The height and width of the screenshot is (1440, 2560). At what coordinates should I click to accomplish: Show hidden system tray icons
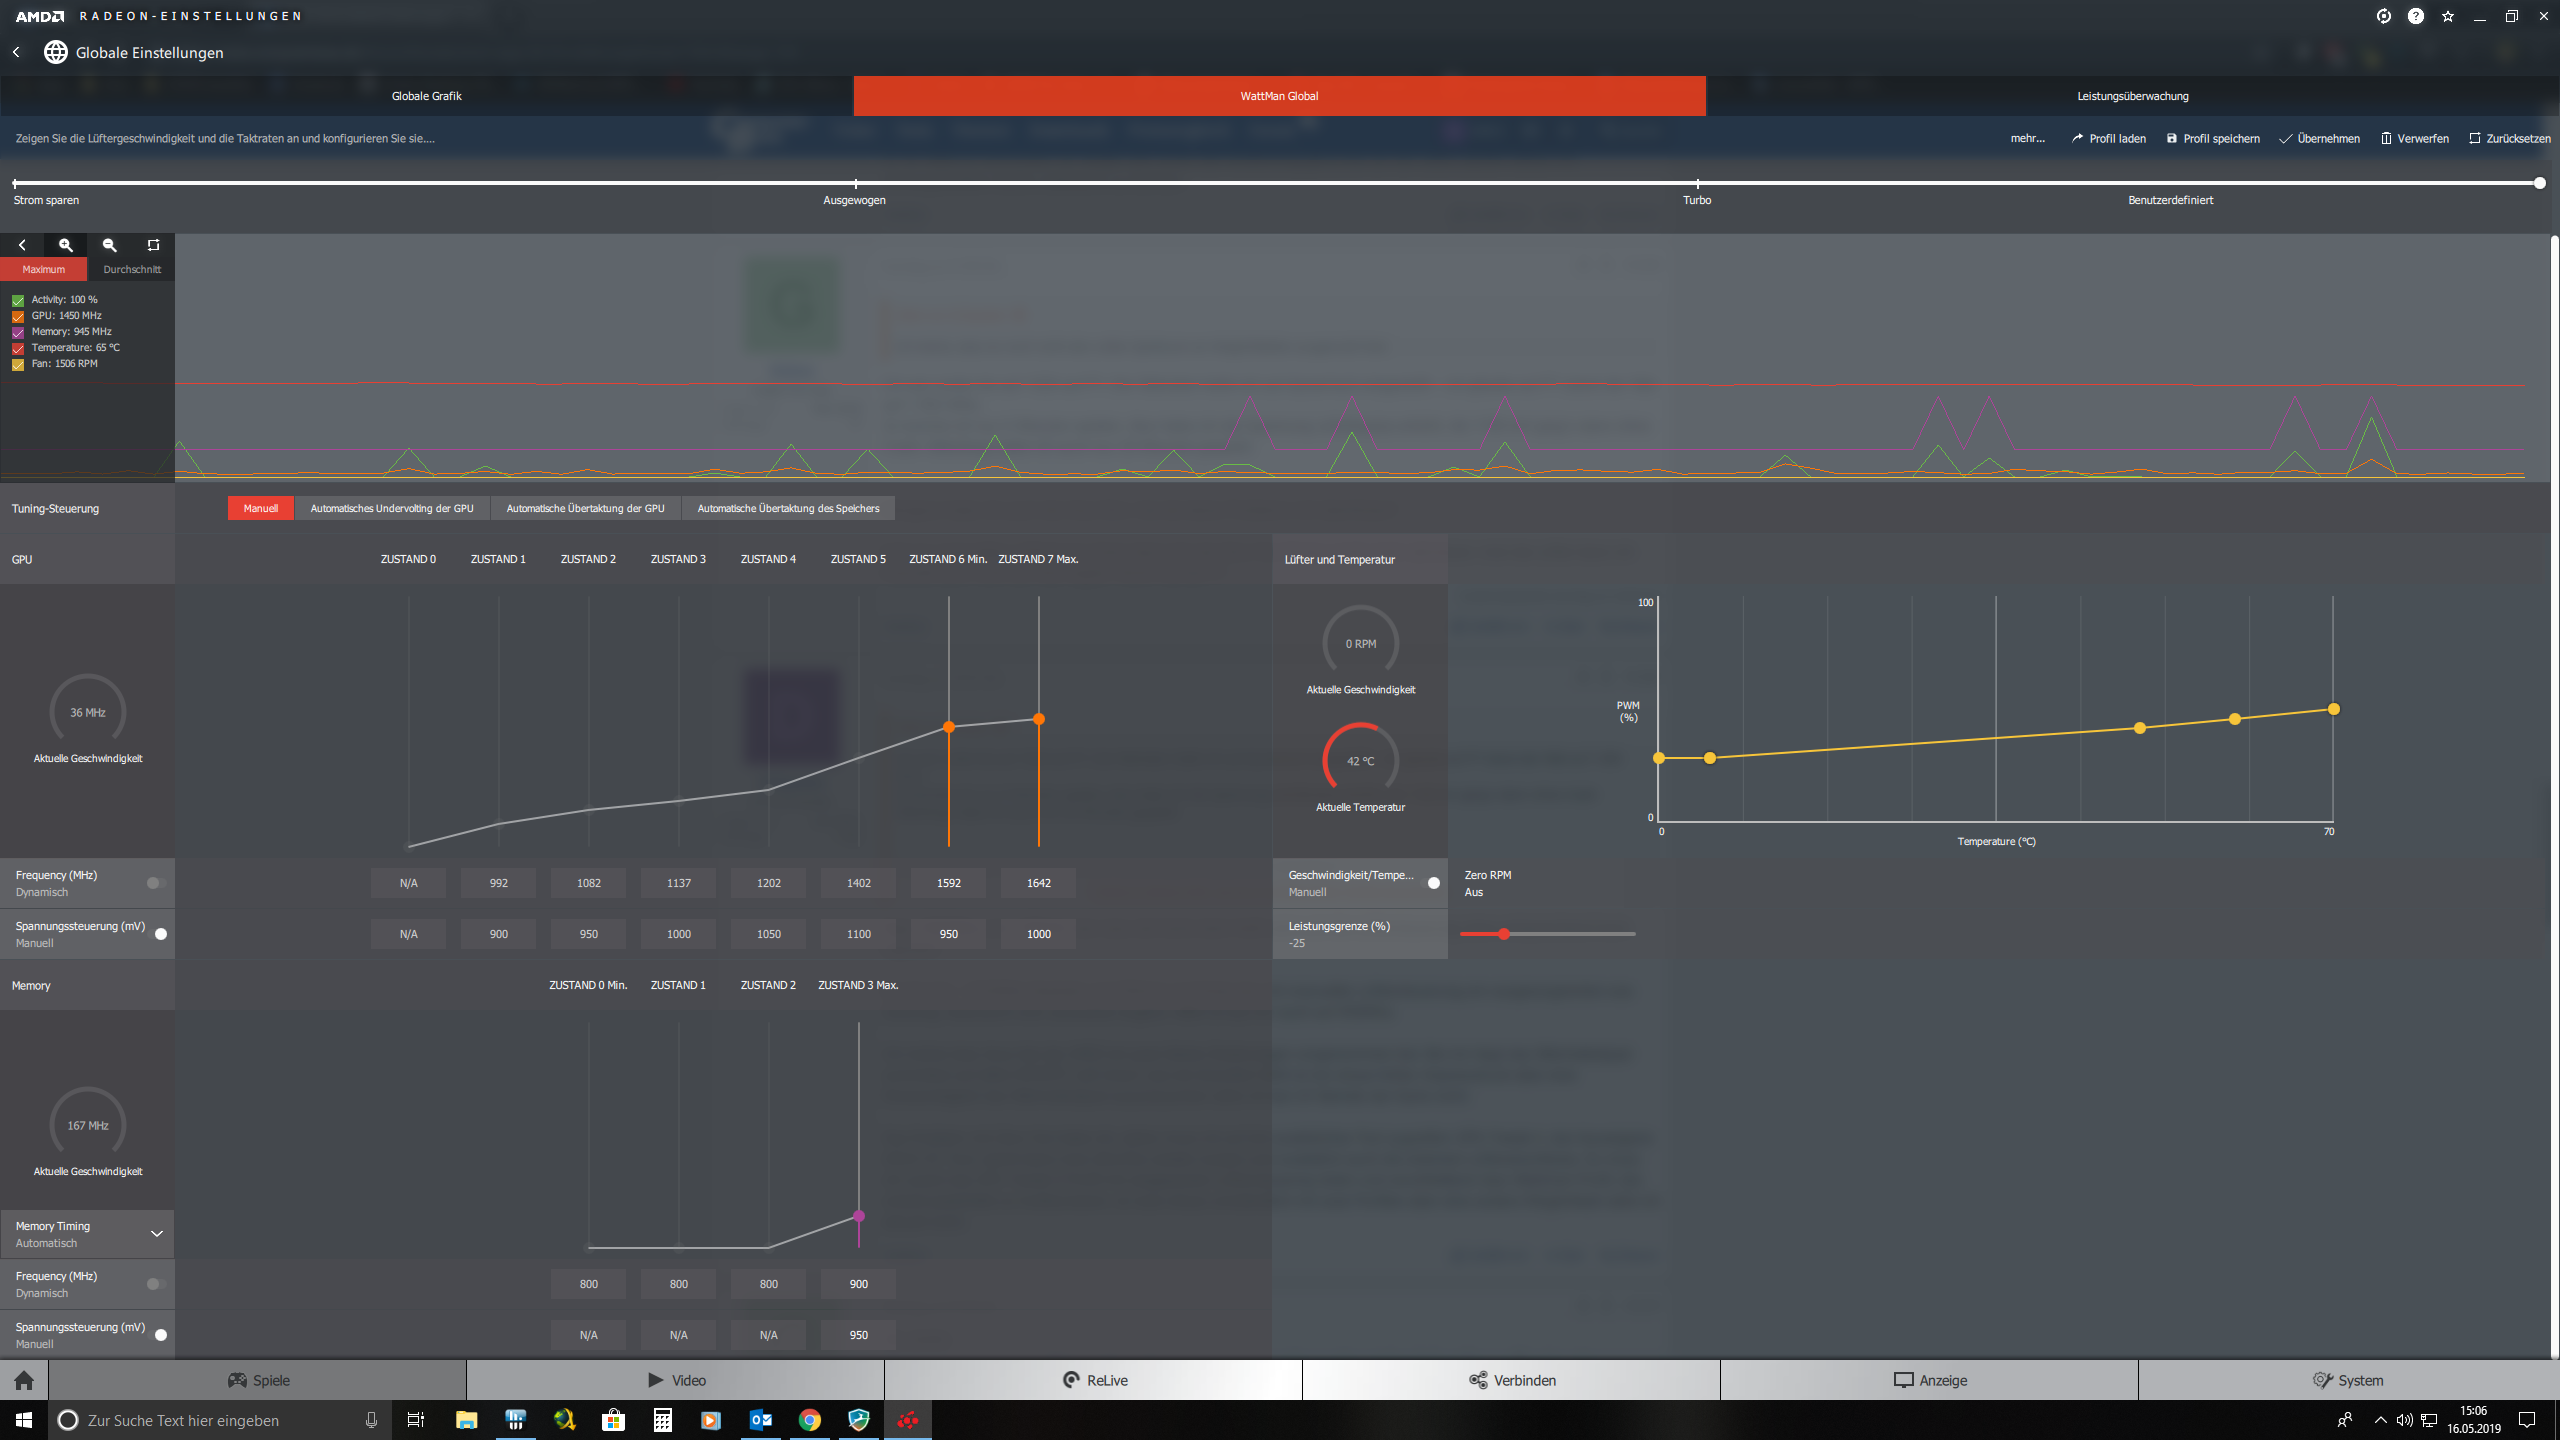pyautogui.click(x=2380, y=1420)
